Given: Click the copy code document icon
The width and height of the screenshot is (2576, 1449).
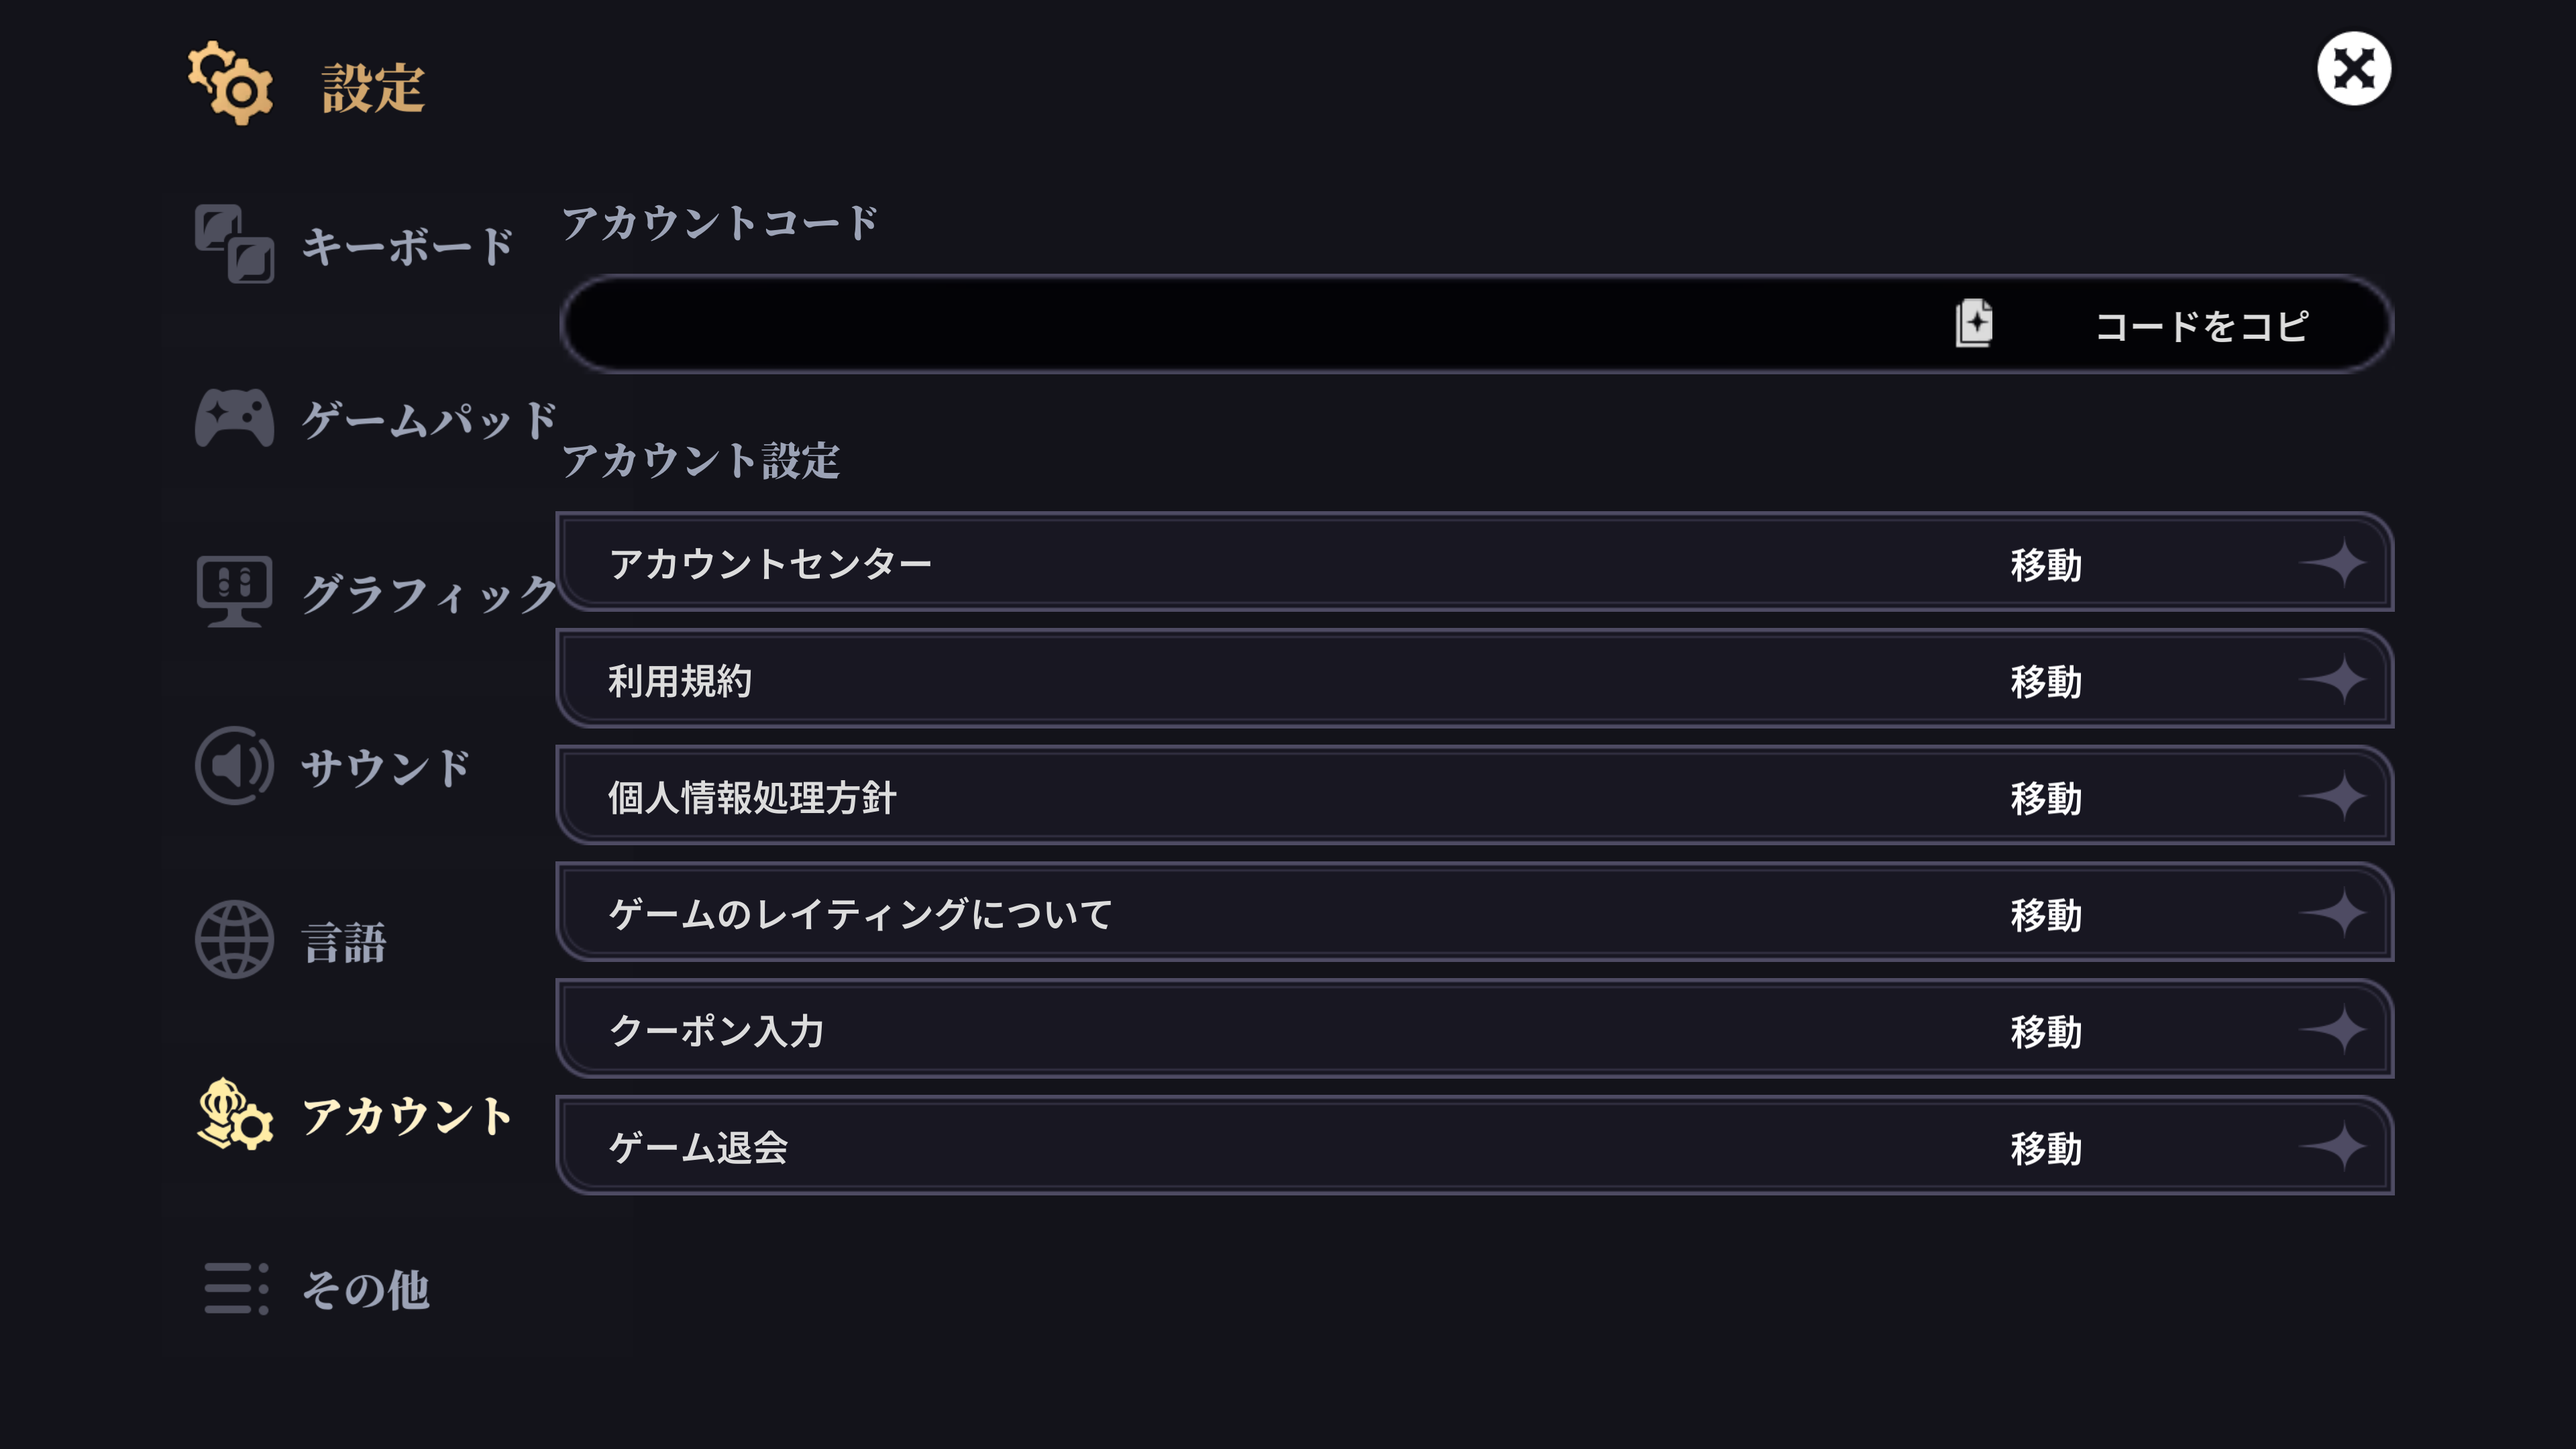Looking at the screenshot, I should [x=1973, y=323].
